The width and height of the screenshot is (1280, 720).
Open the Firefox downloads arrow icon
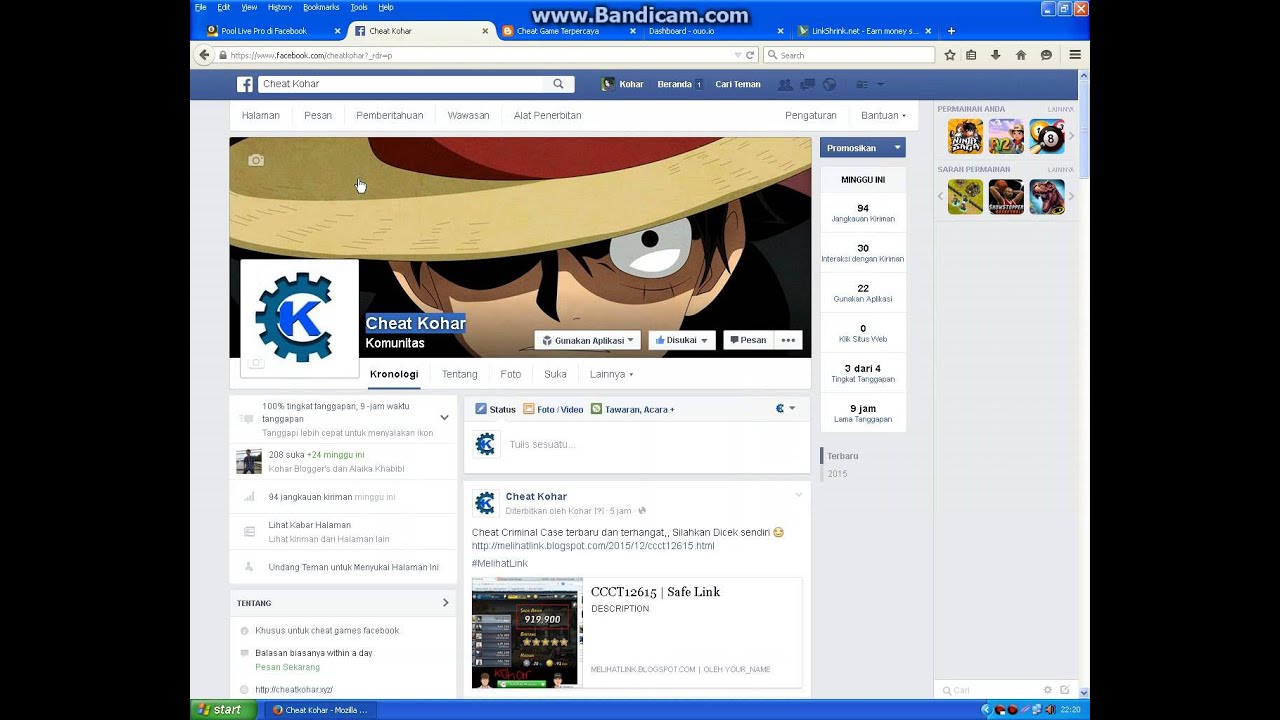pos(996,55)
